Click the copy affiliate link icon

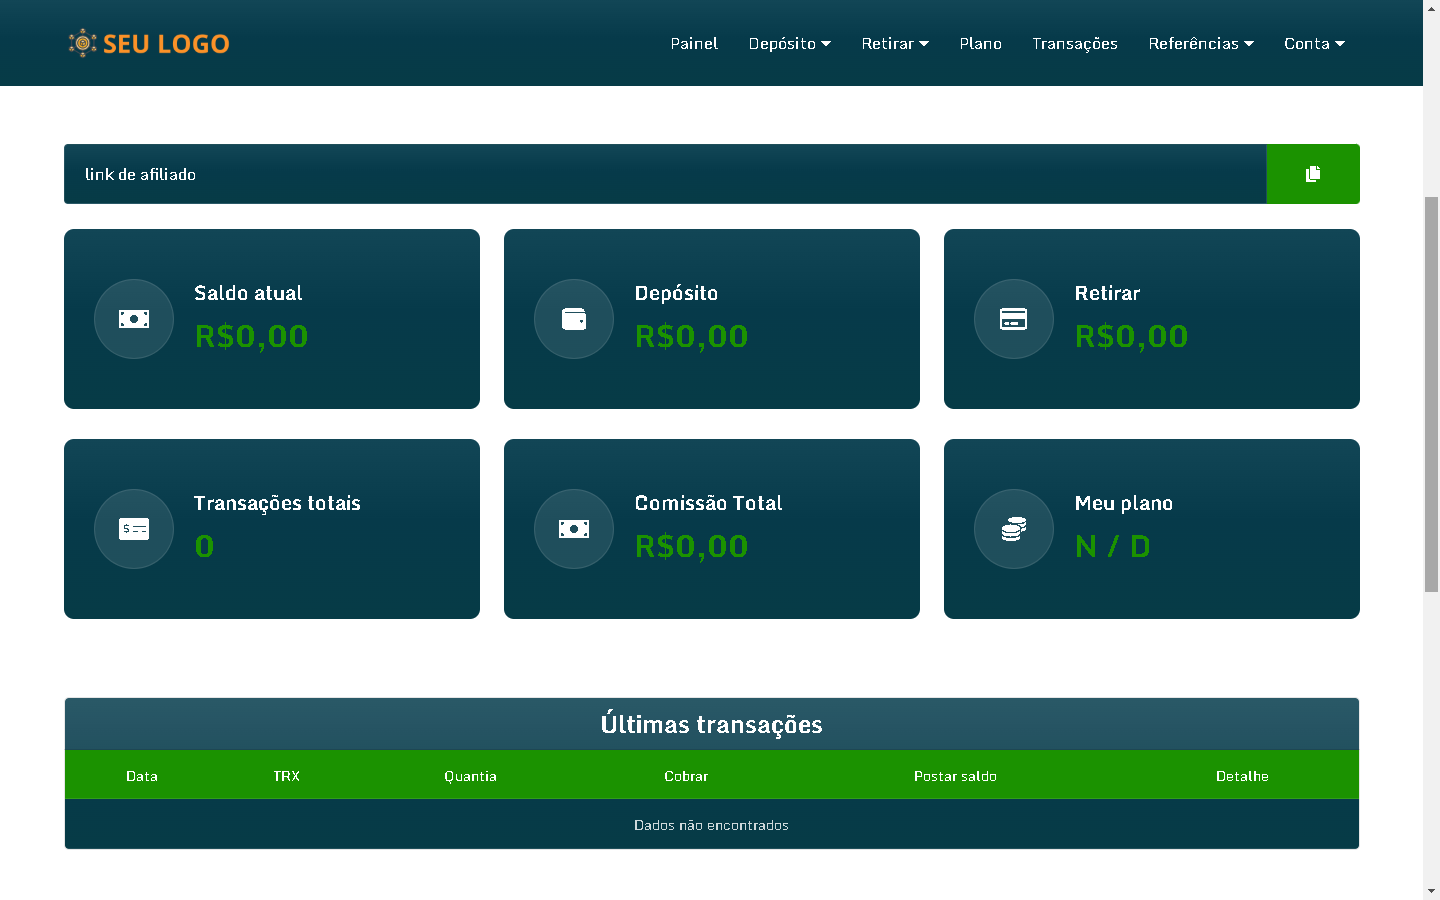point(1312,174)
